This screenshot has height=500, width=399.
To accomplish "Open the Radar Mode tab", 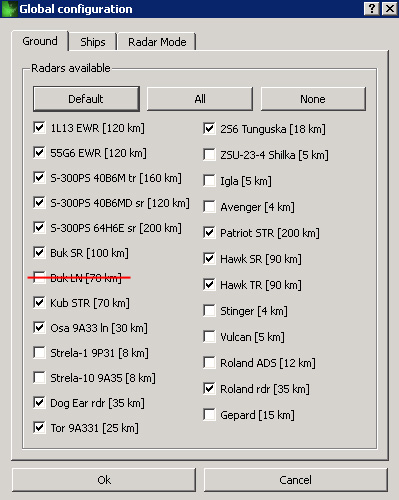I will tap(157, 42).
